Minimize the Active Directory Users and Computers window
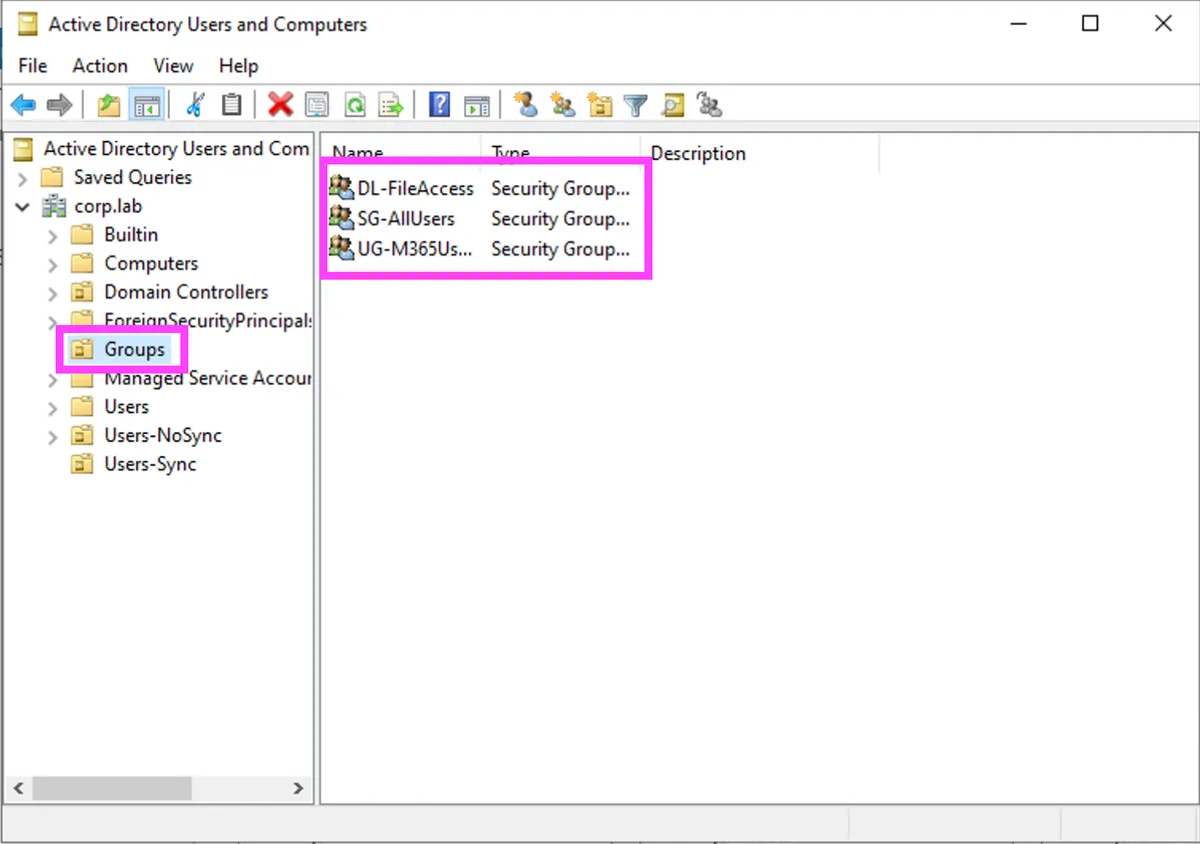This screenshot has width=1200, height=844. coord(1017,24)
